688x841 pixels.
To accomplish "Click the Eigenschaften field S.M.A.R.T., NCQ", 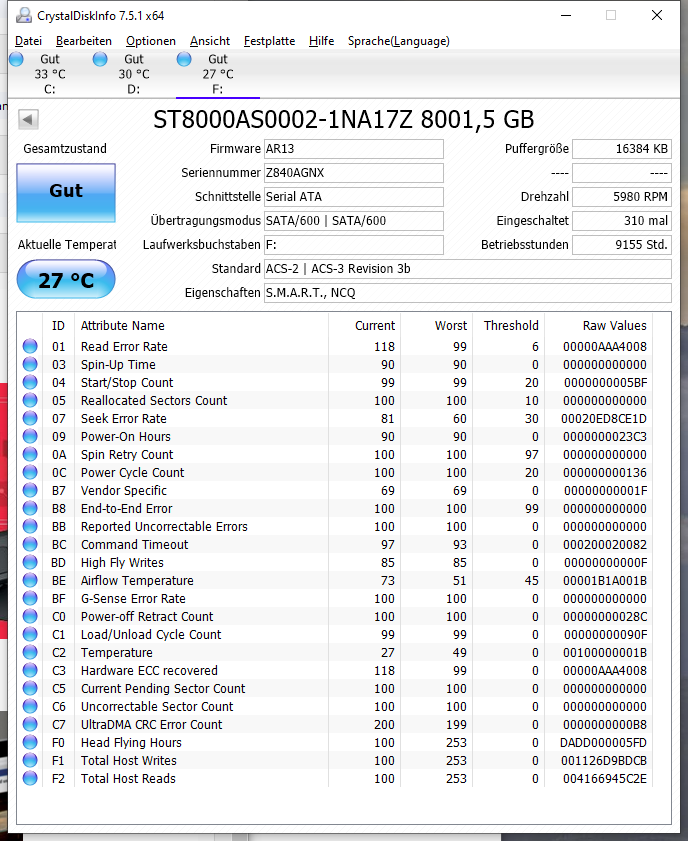I will click(x=468, y=293).
